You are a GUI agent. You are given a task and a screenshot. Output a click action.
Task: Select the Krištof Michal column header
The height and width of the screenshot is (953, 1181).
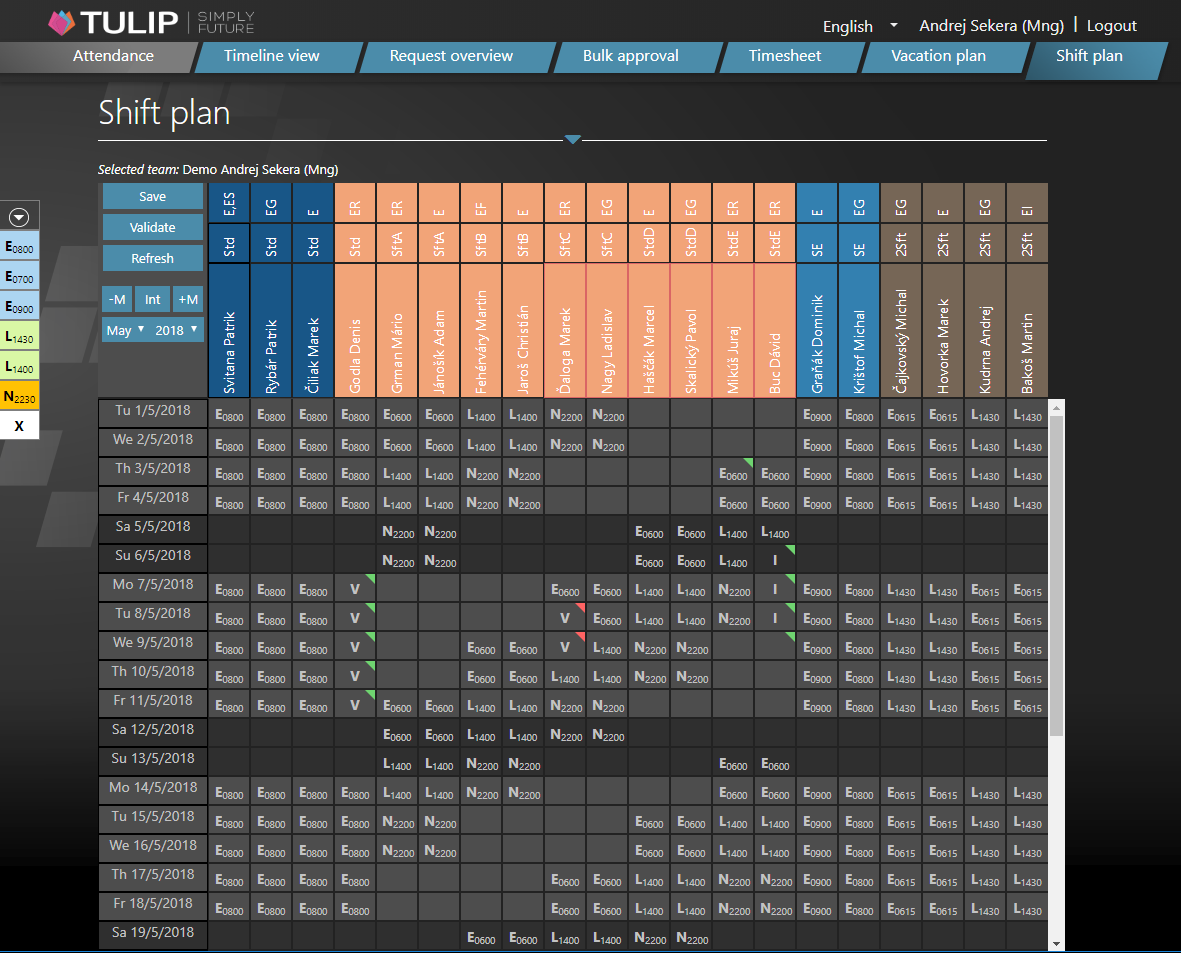[x=859, y=330]
